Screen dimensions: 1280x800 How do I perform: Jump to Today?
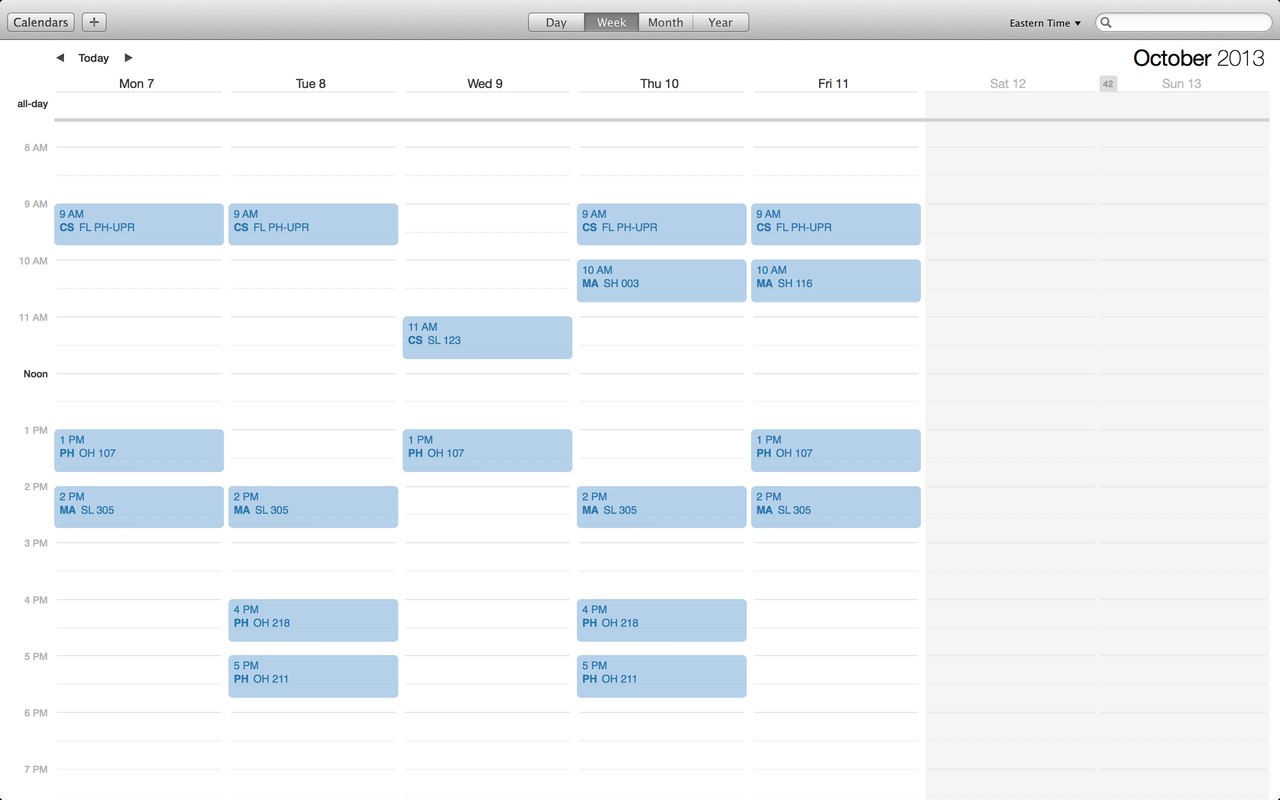coord(94,58)
